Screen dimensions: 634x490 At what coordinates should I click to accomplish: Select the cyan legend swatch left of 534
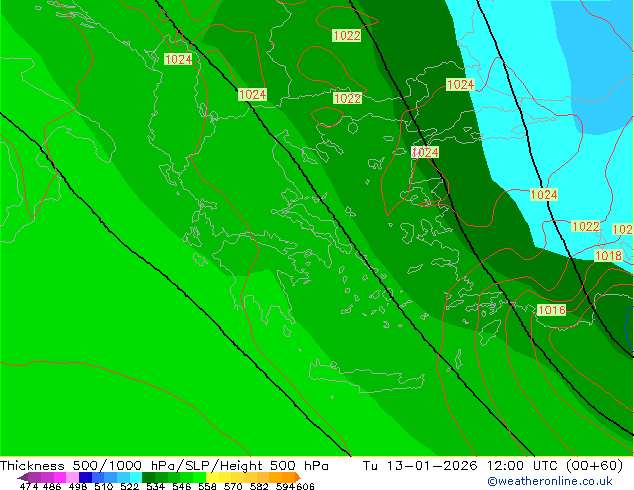point(136,477)
